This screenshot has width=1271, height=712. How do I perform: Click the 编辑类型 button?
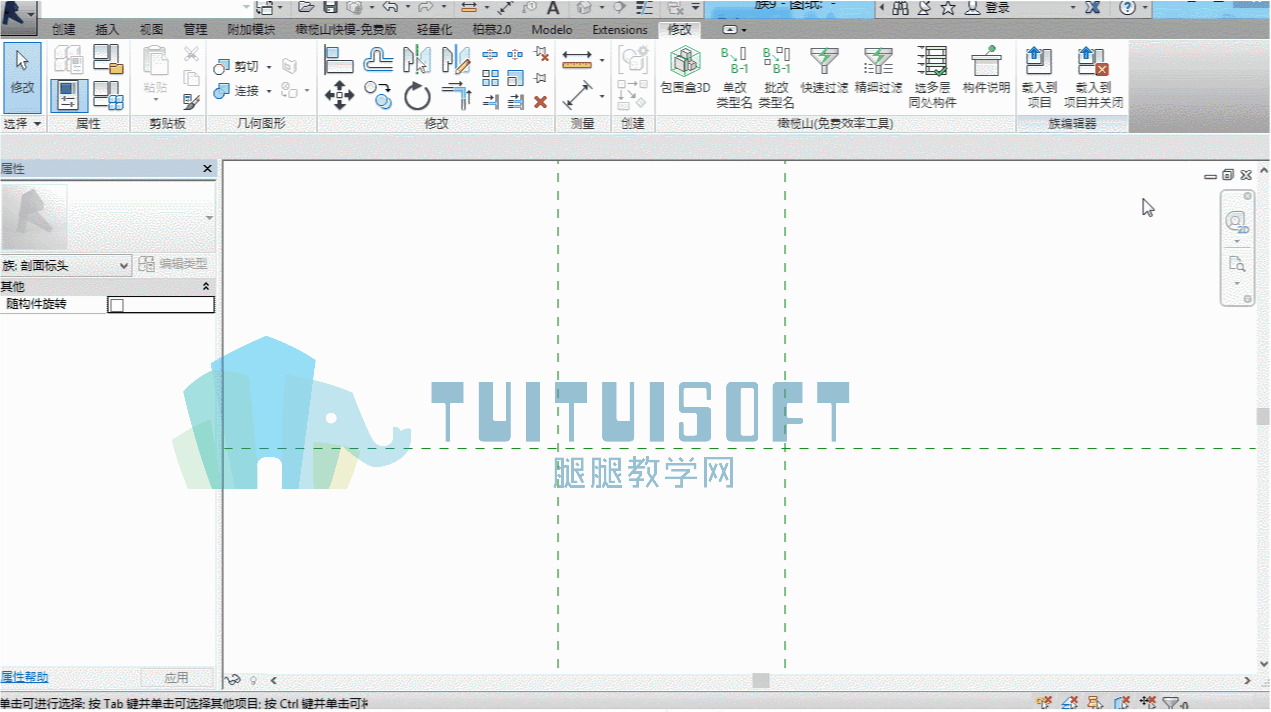tap(174, 265)
